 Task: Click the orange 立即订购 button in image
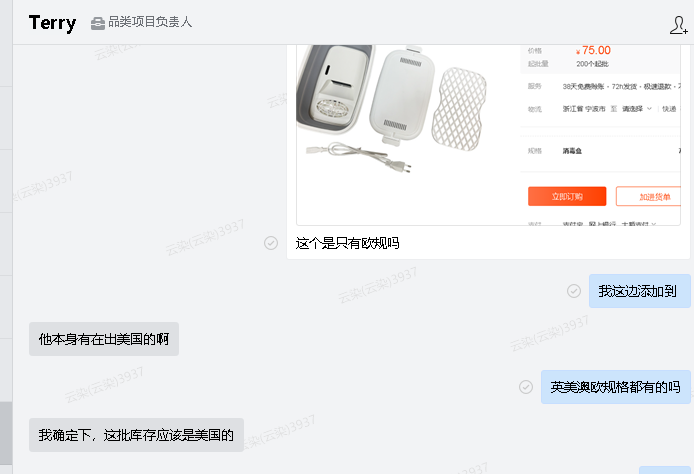click(567, 196)
